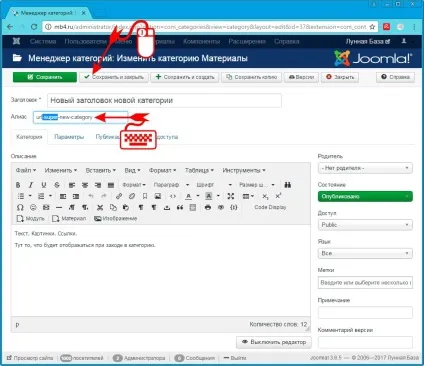This screenshot has width=424, height=366.
Task: Open the Размер шрифта size dropdown
Action: click(257, 185)
